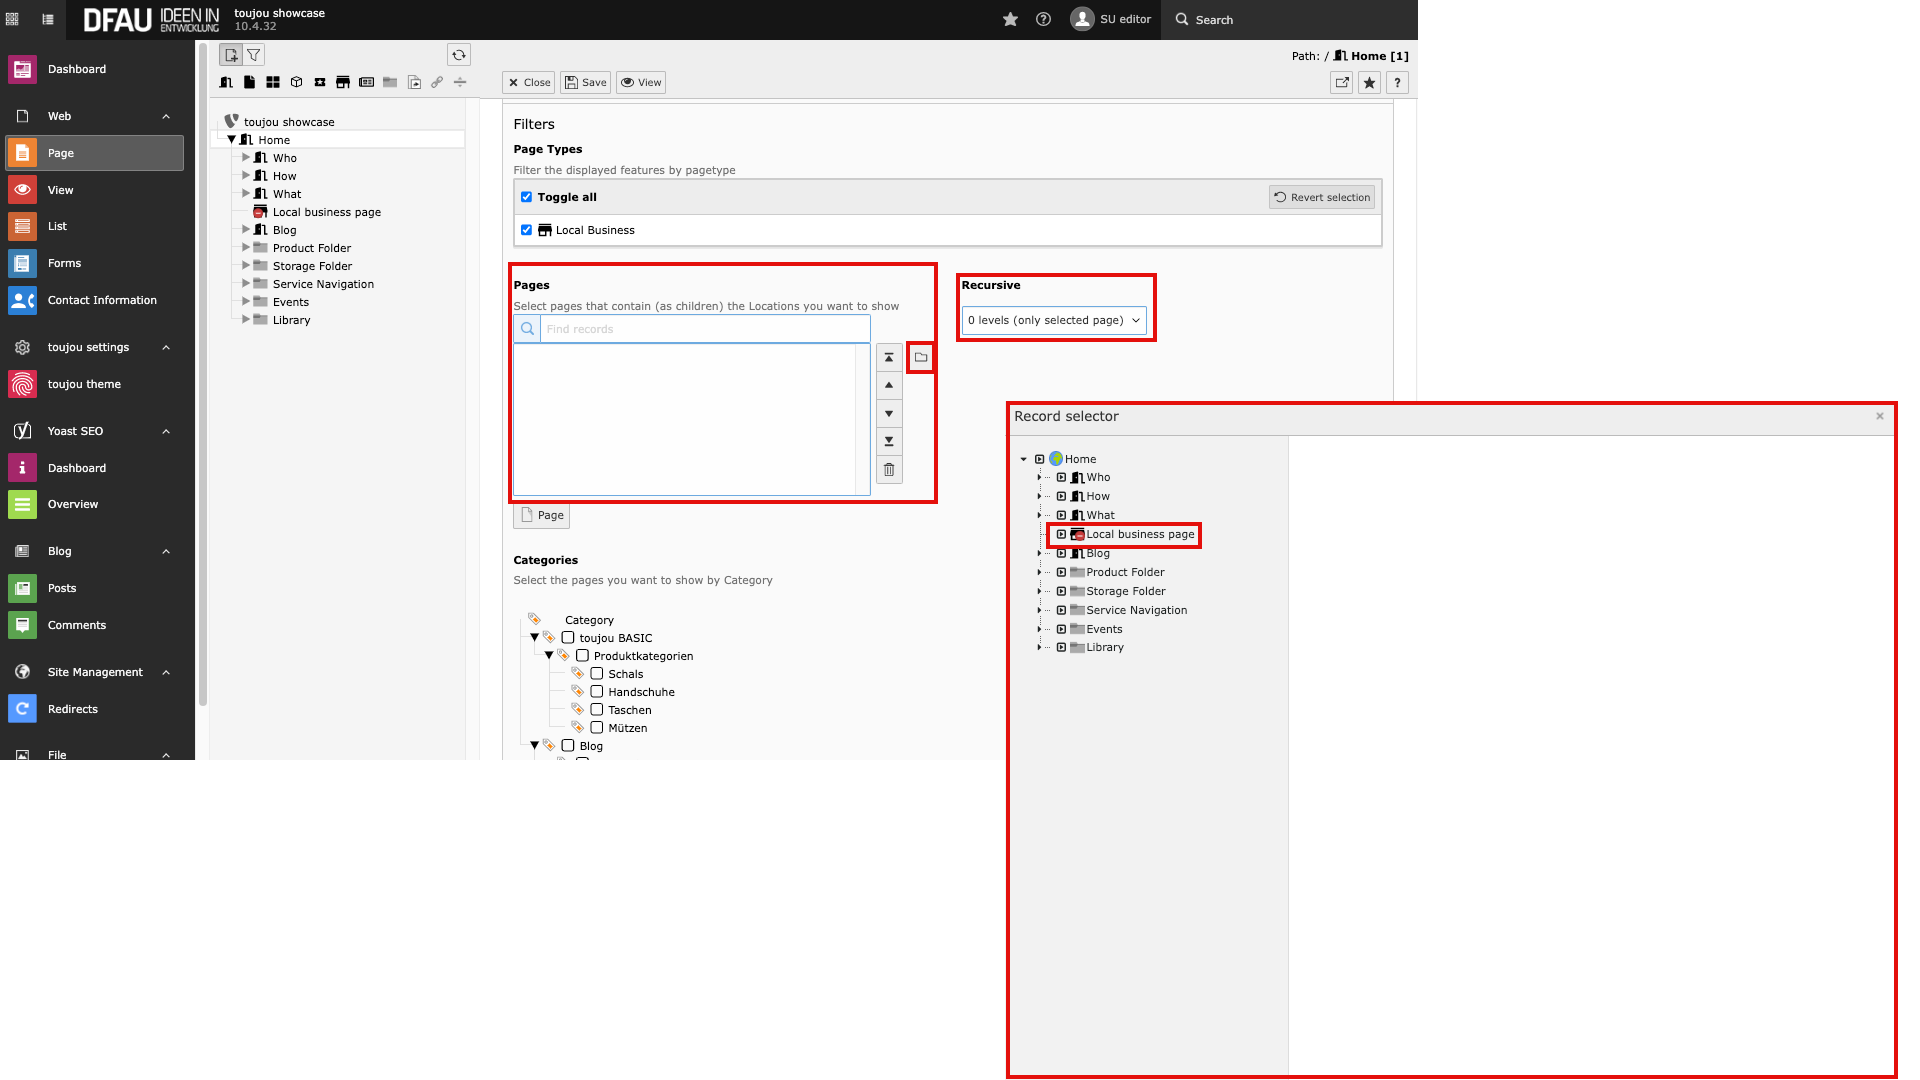Click the Find records search field
This screenshot has width=1920, height=1080.
tap(704, 329)
